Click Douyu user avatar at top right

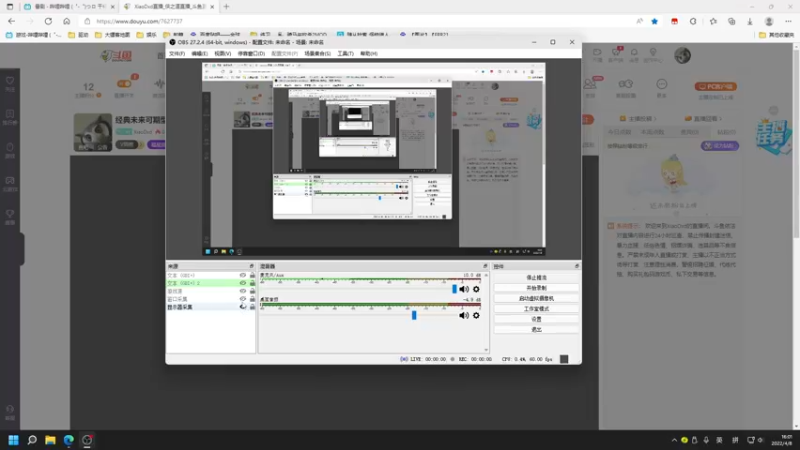point(682,55)
